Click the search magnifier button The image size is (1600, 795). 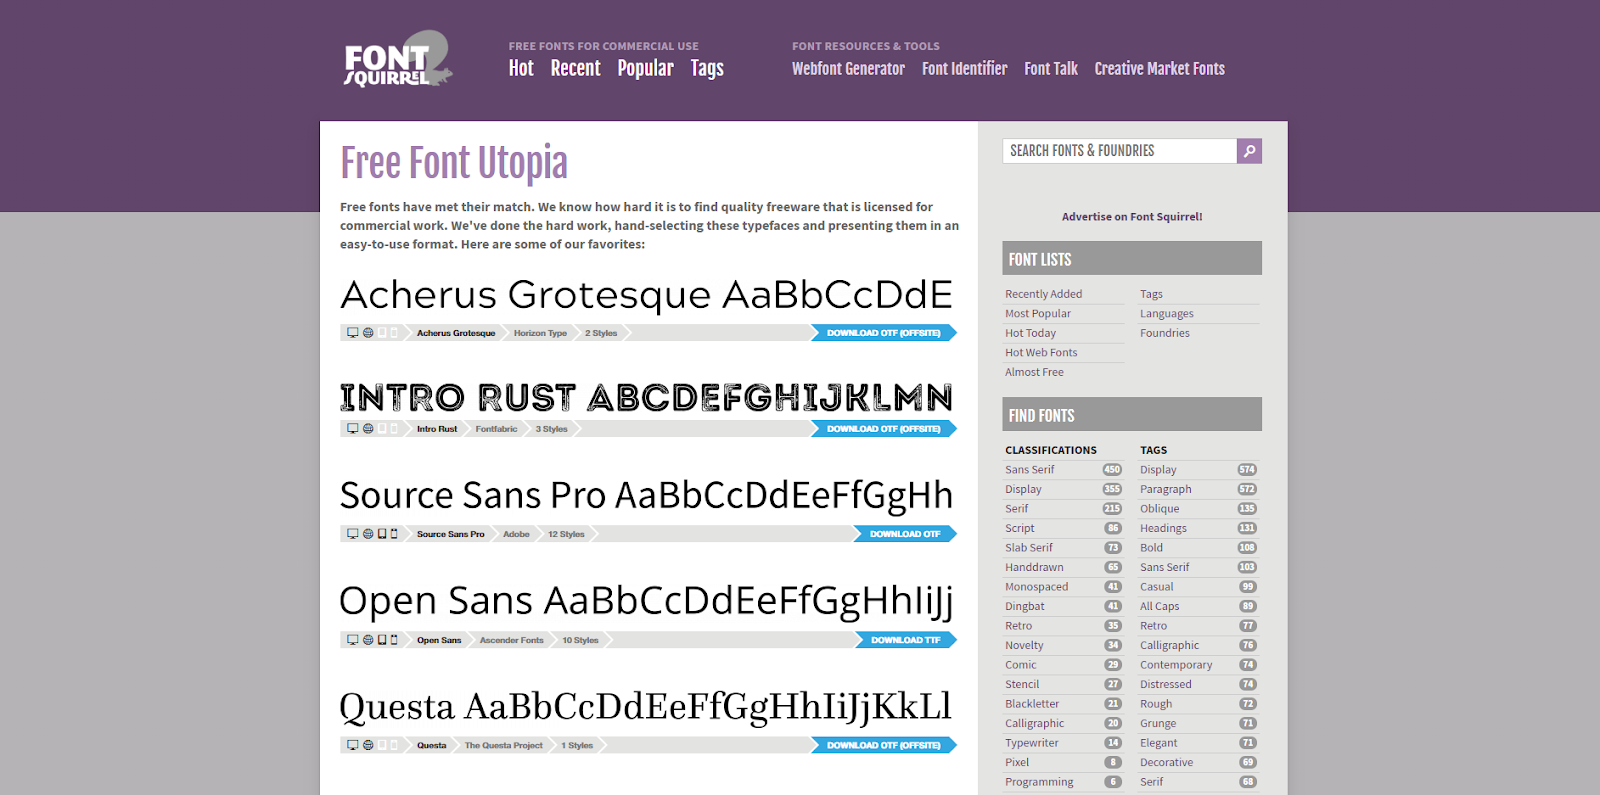[1249, 151]
